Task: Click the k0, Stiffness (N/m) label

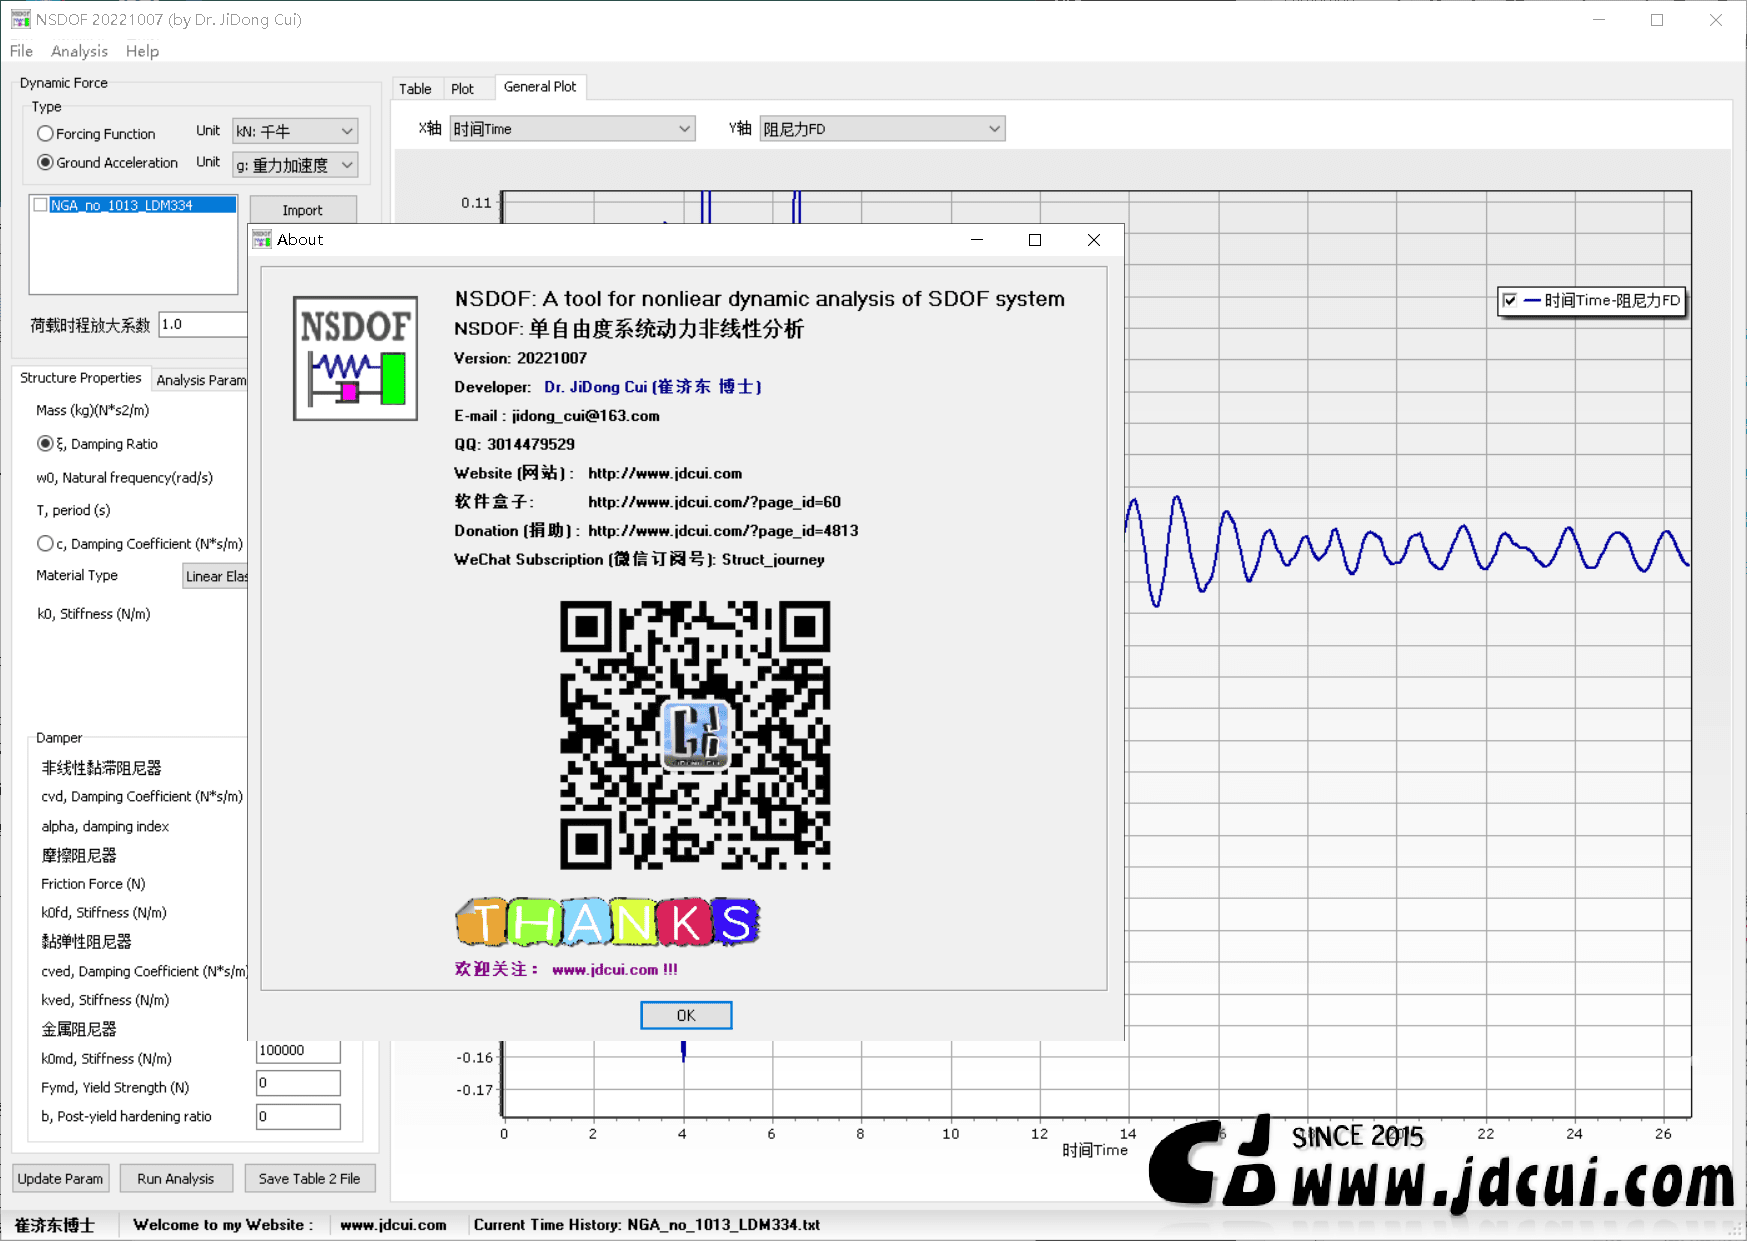Action: tap(94, 614)
